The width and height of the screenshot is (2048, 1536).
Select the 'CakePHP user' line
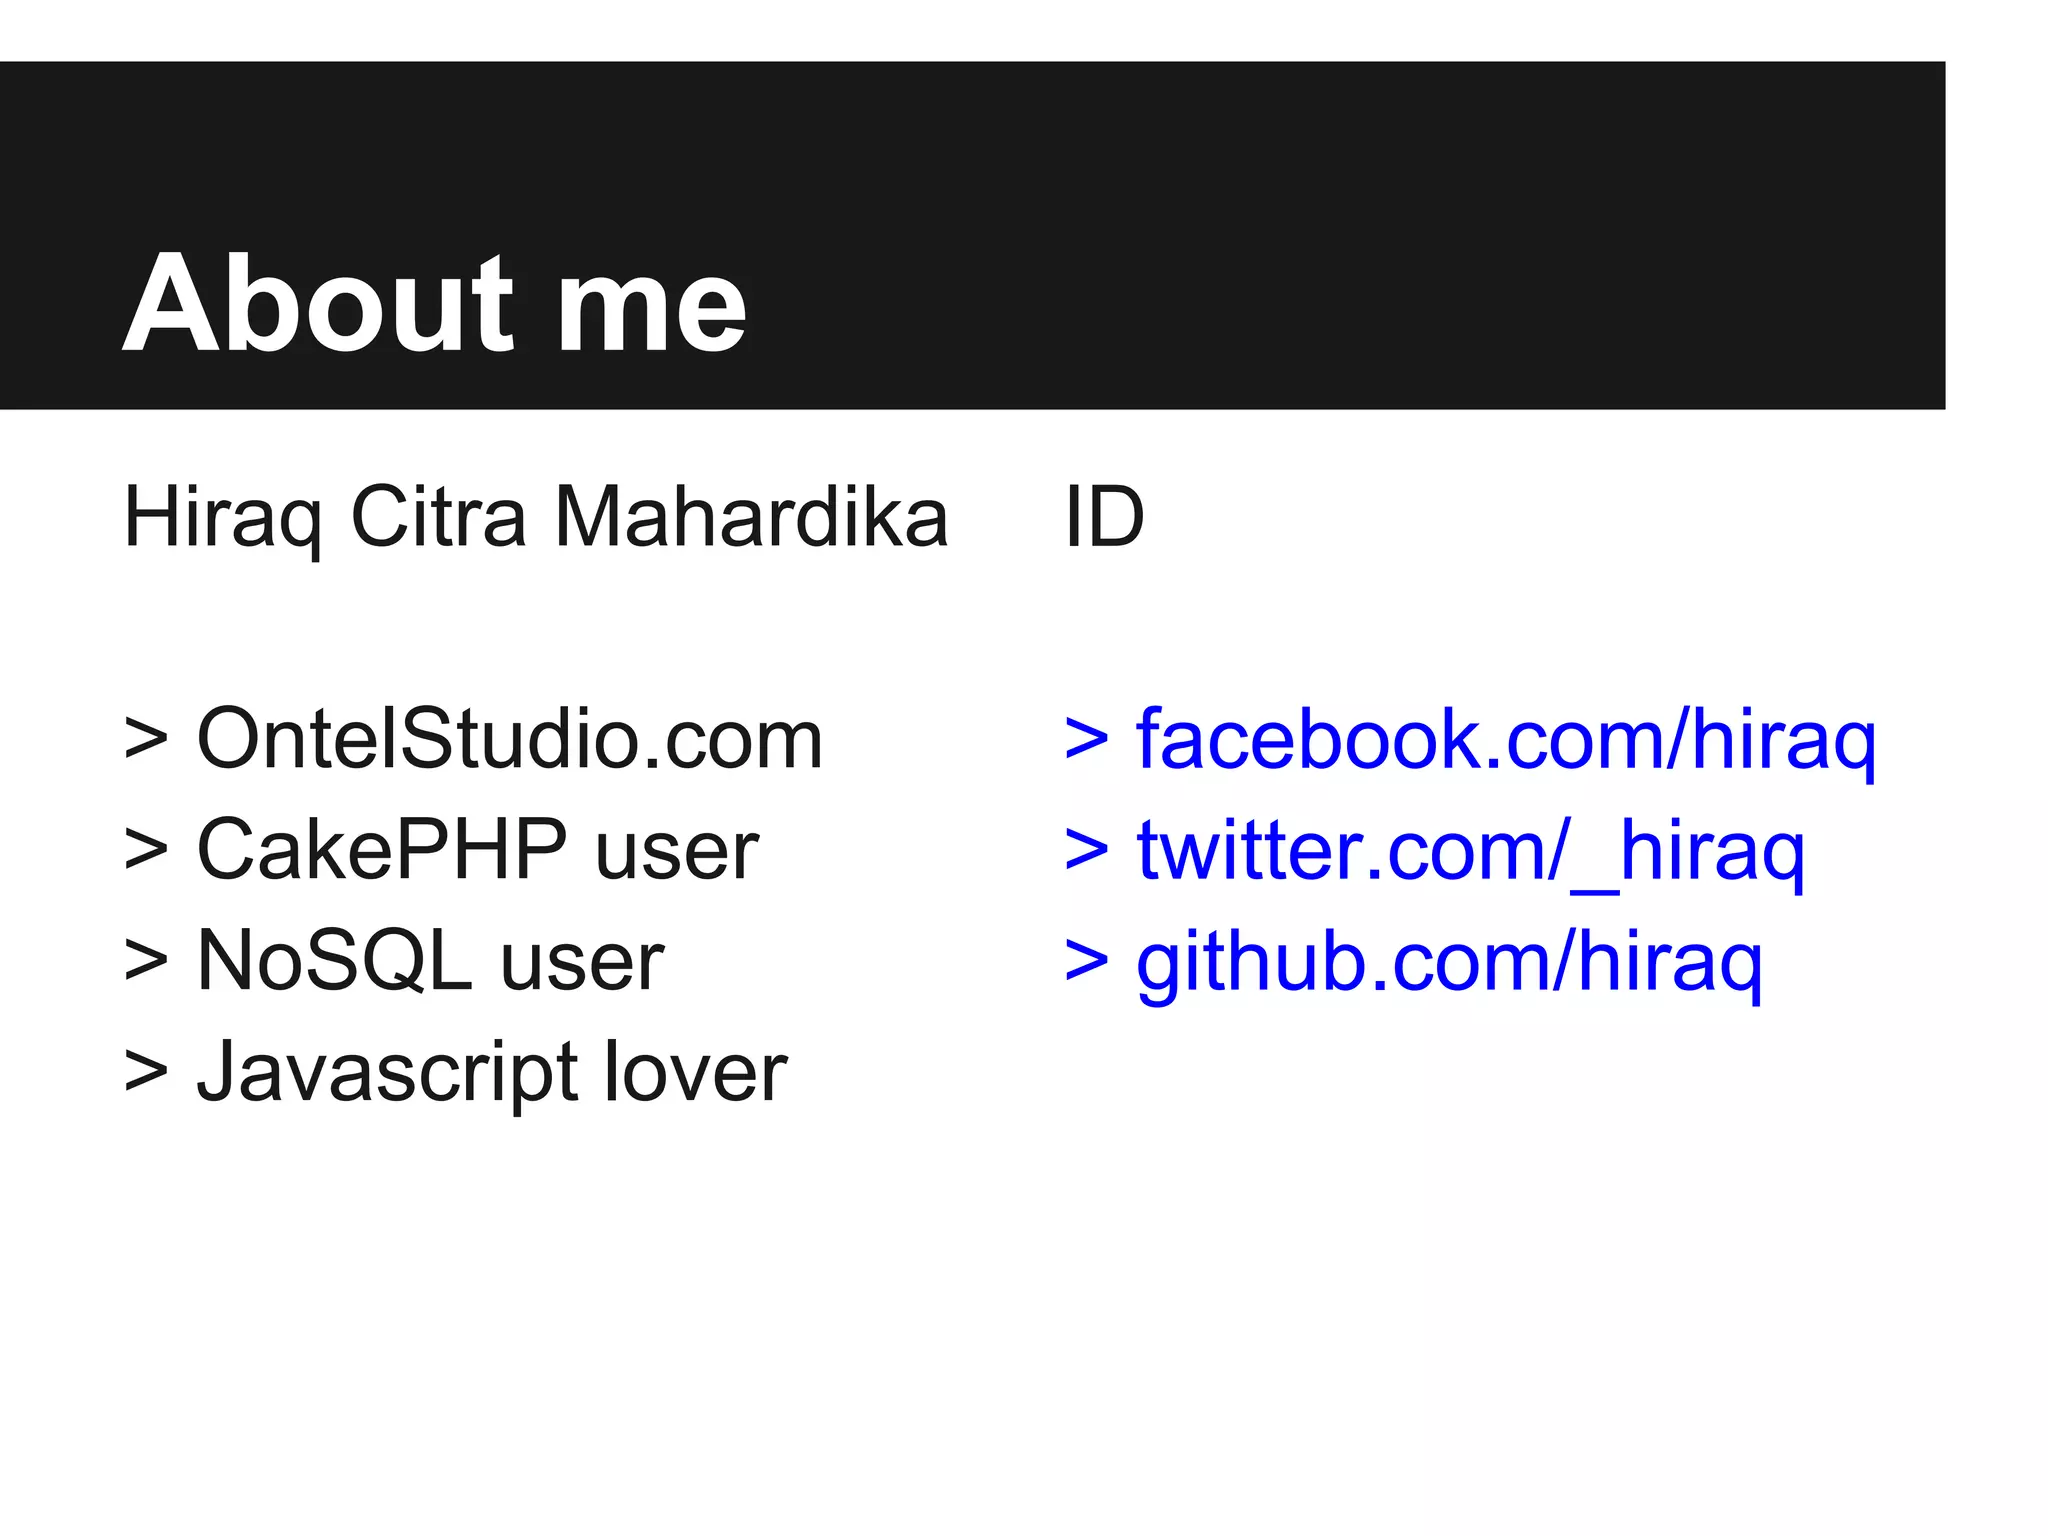tap(477, 851)
